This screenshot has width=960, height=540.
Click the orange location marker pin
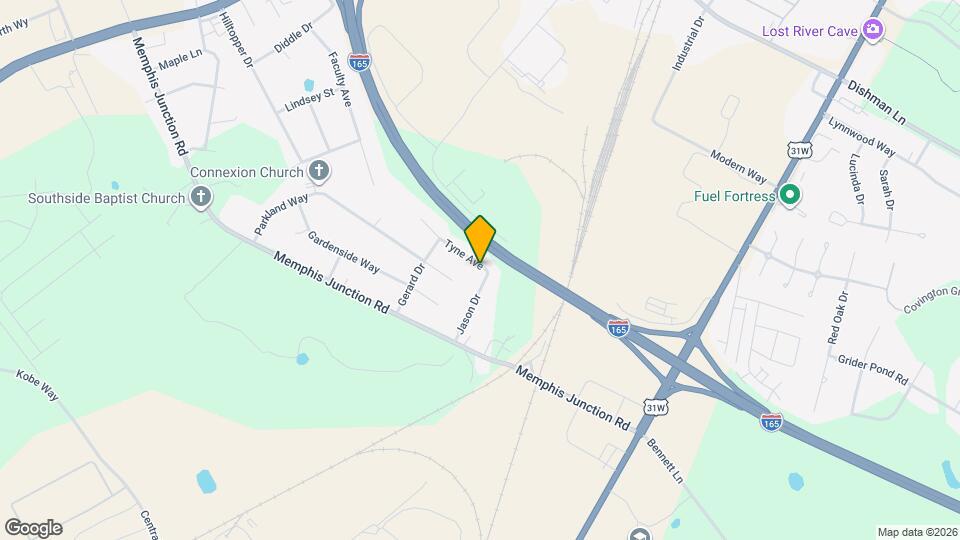[x=479, y=239]
